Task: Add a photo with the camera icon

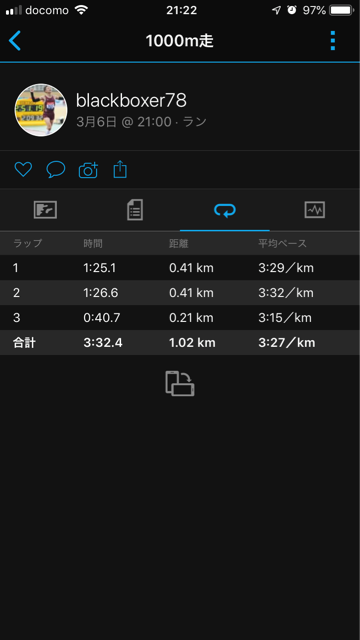Action: tap(88, 170)
